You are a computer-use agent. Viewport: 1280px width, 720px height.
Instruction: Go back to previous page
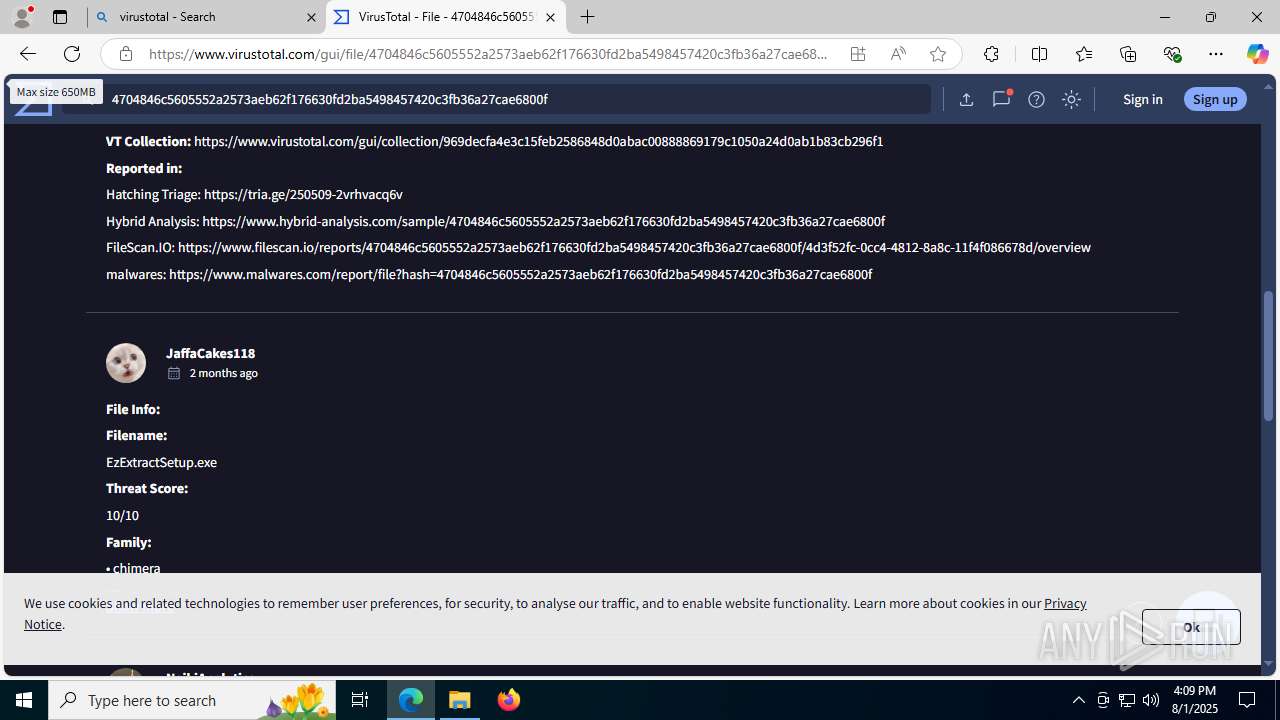[x=27, y=54]
